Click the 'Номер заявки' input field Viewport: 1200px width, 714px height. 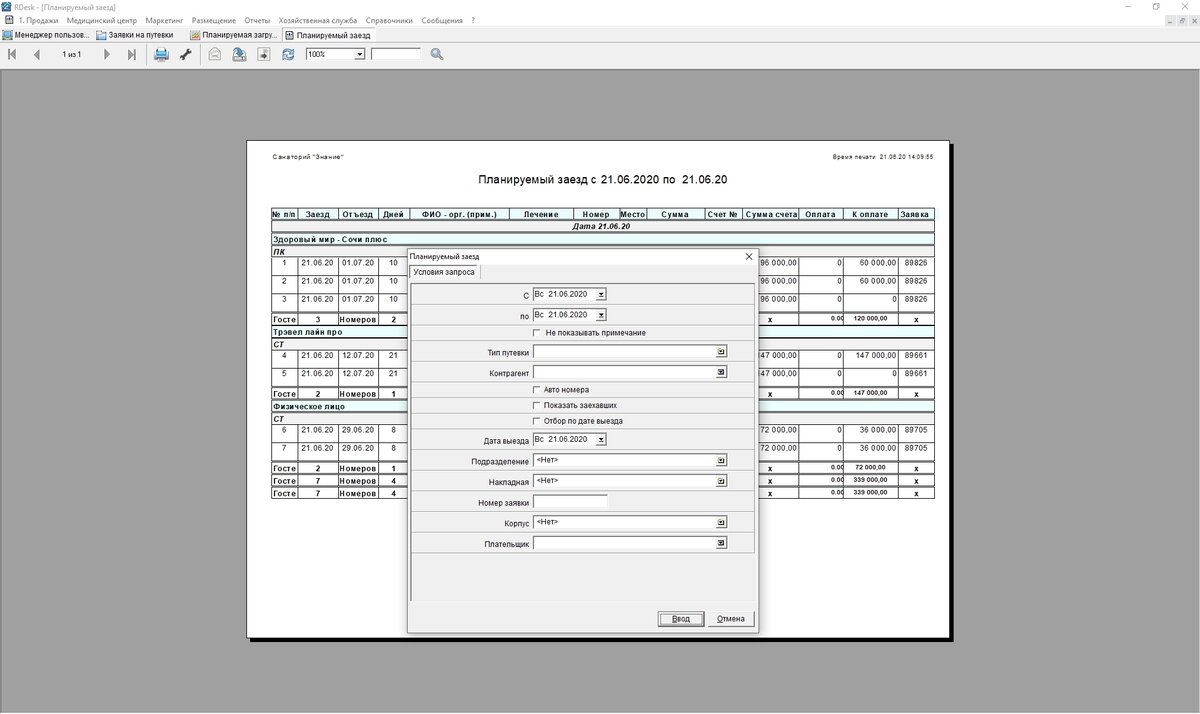click(x=570, y=502)
